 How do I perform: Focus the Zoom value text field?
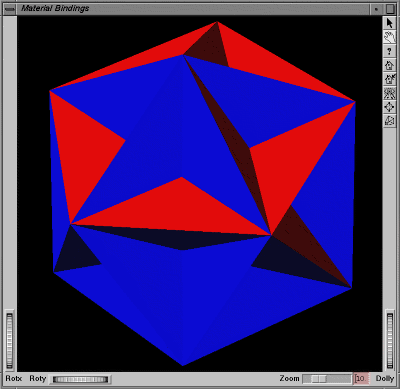(361, 379)
